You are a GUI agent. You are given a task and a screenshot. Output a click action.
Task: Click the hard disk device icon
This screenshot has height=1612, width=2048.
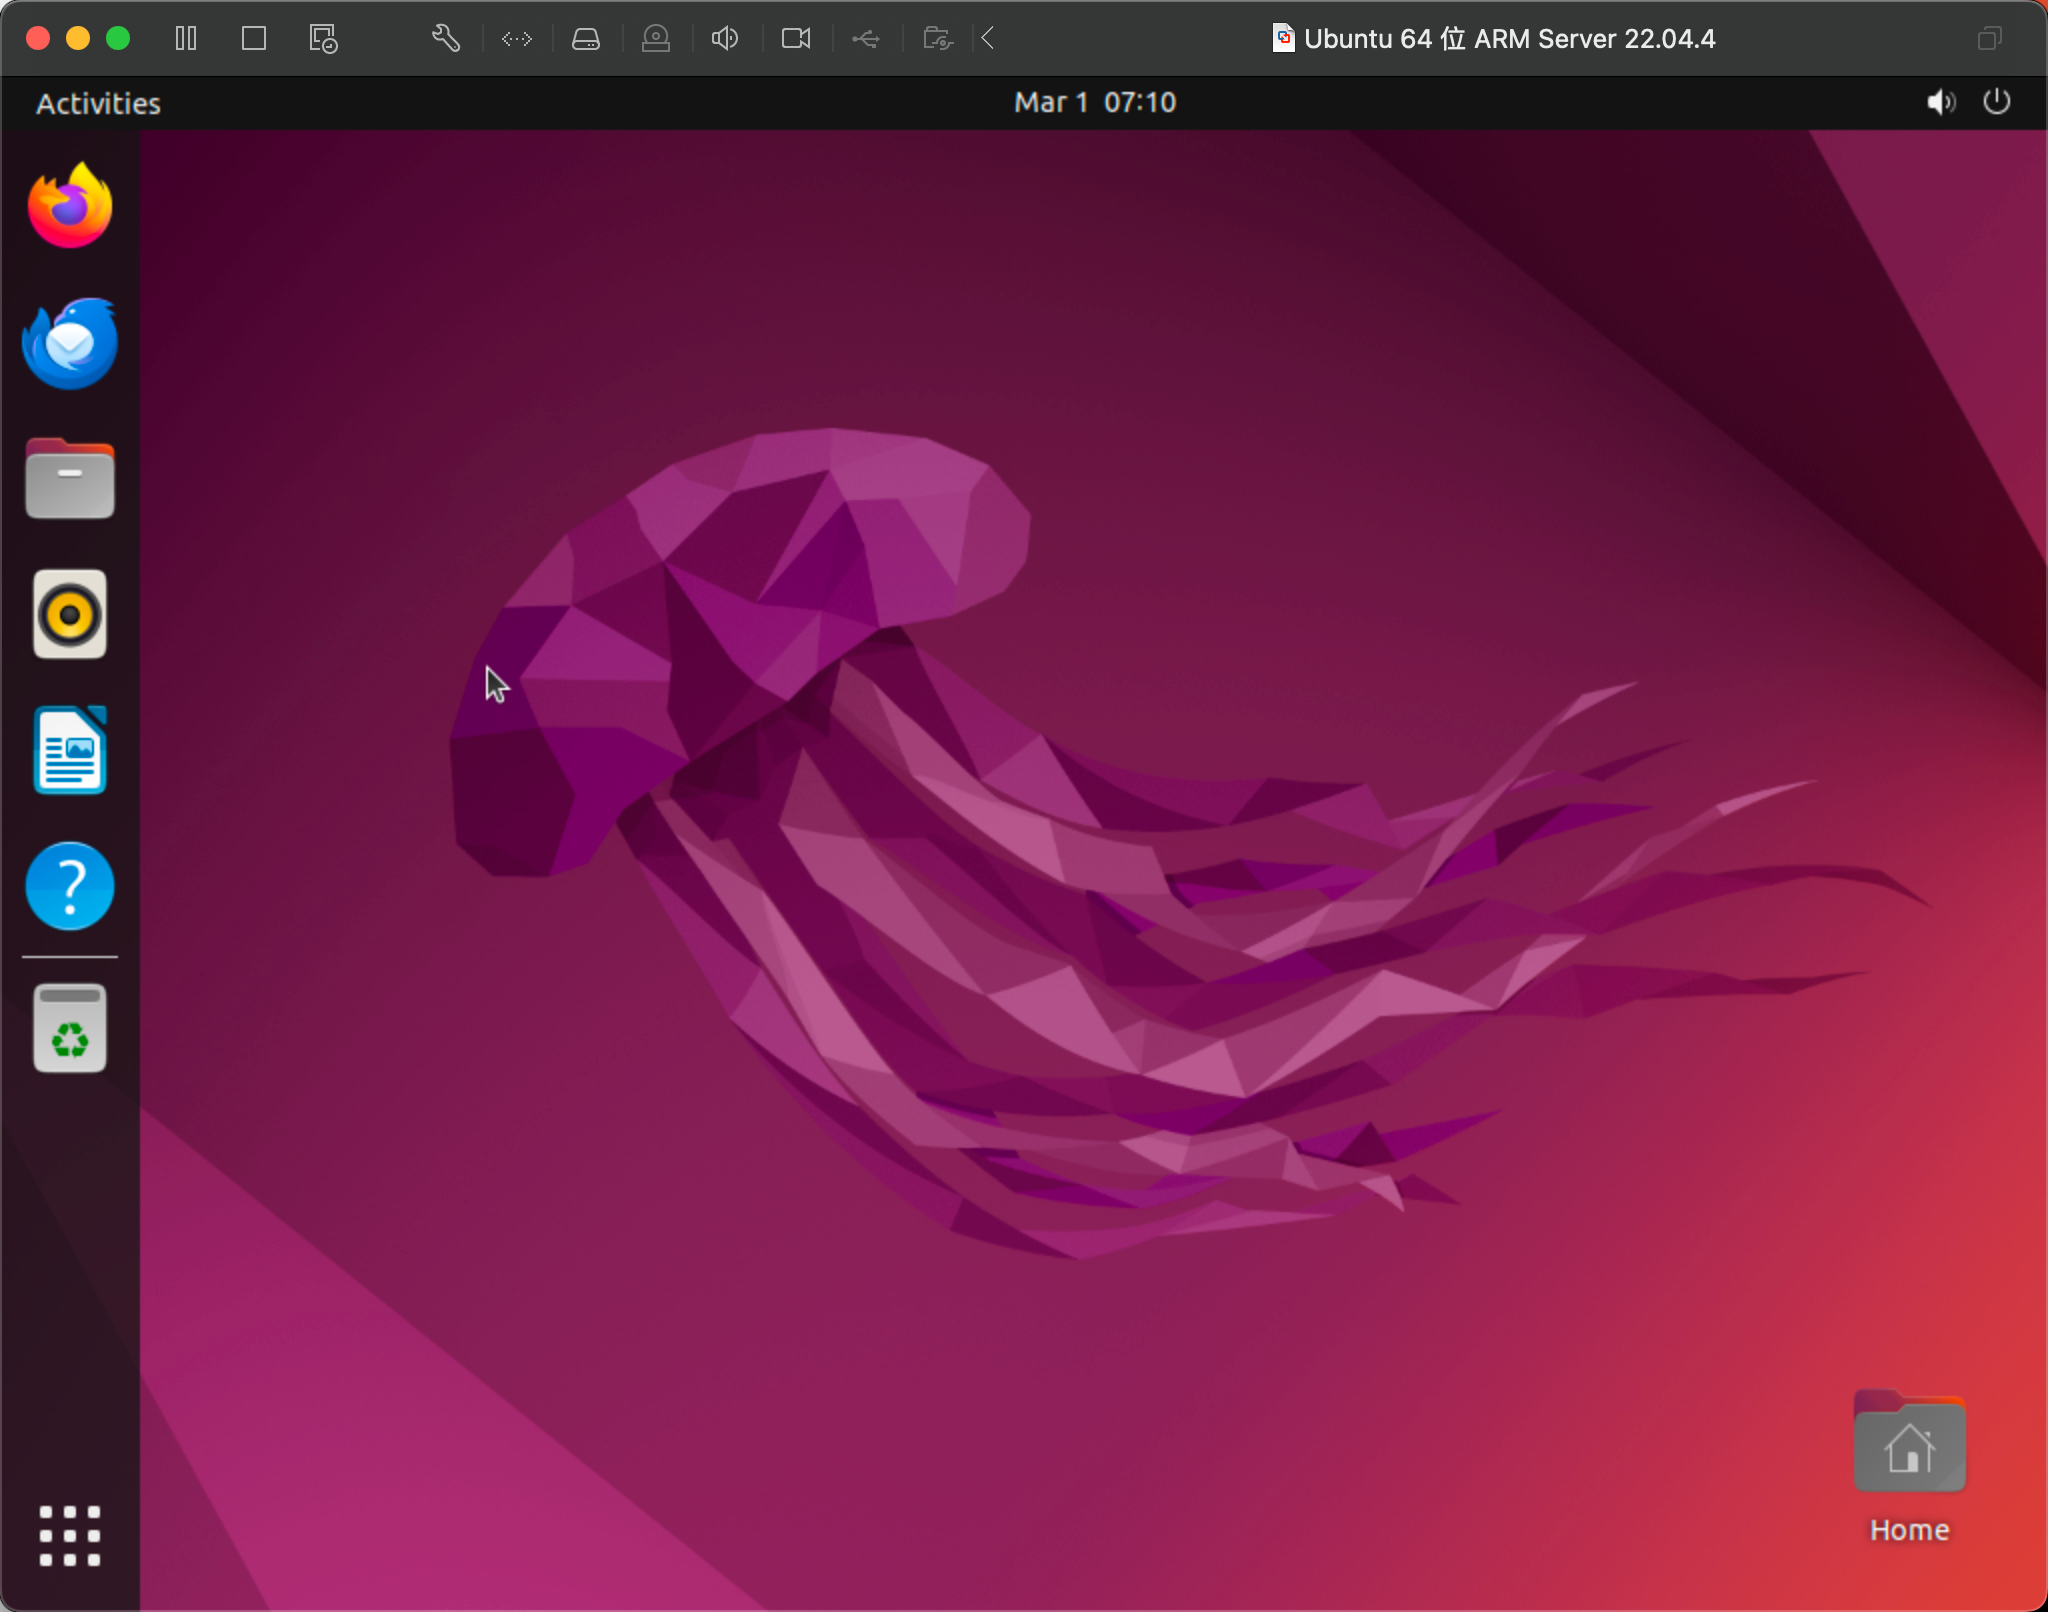(586, 39)
